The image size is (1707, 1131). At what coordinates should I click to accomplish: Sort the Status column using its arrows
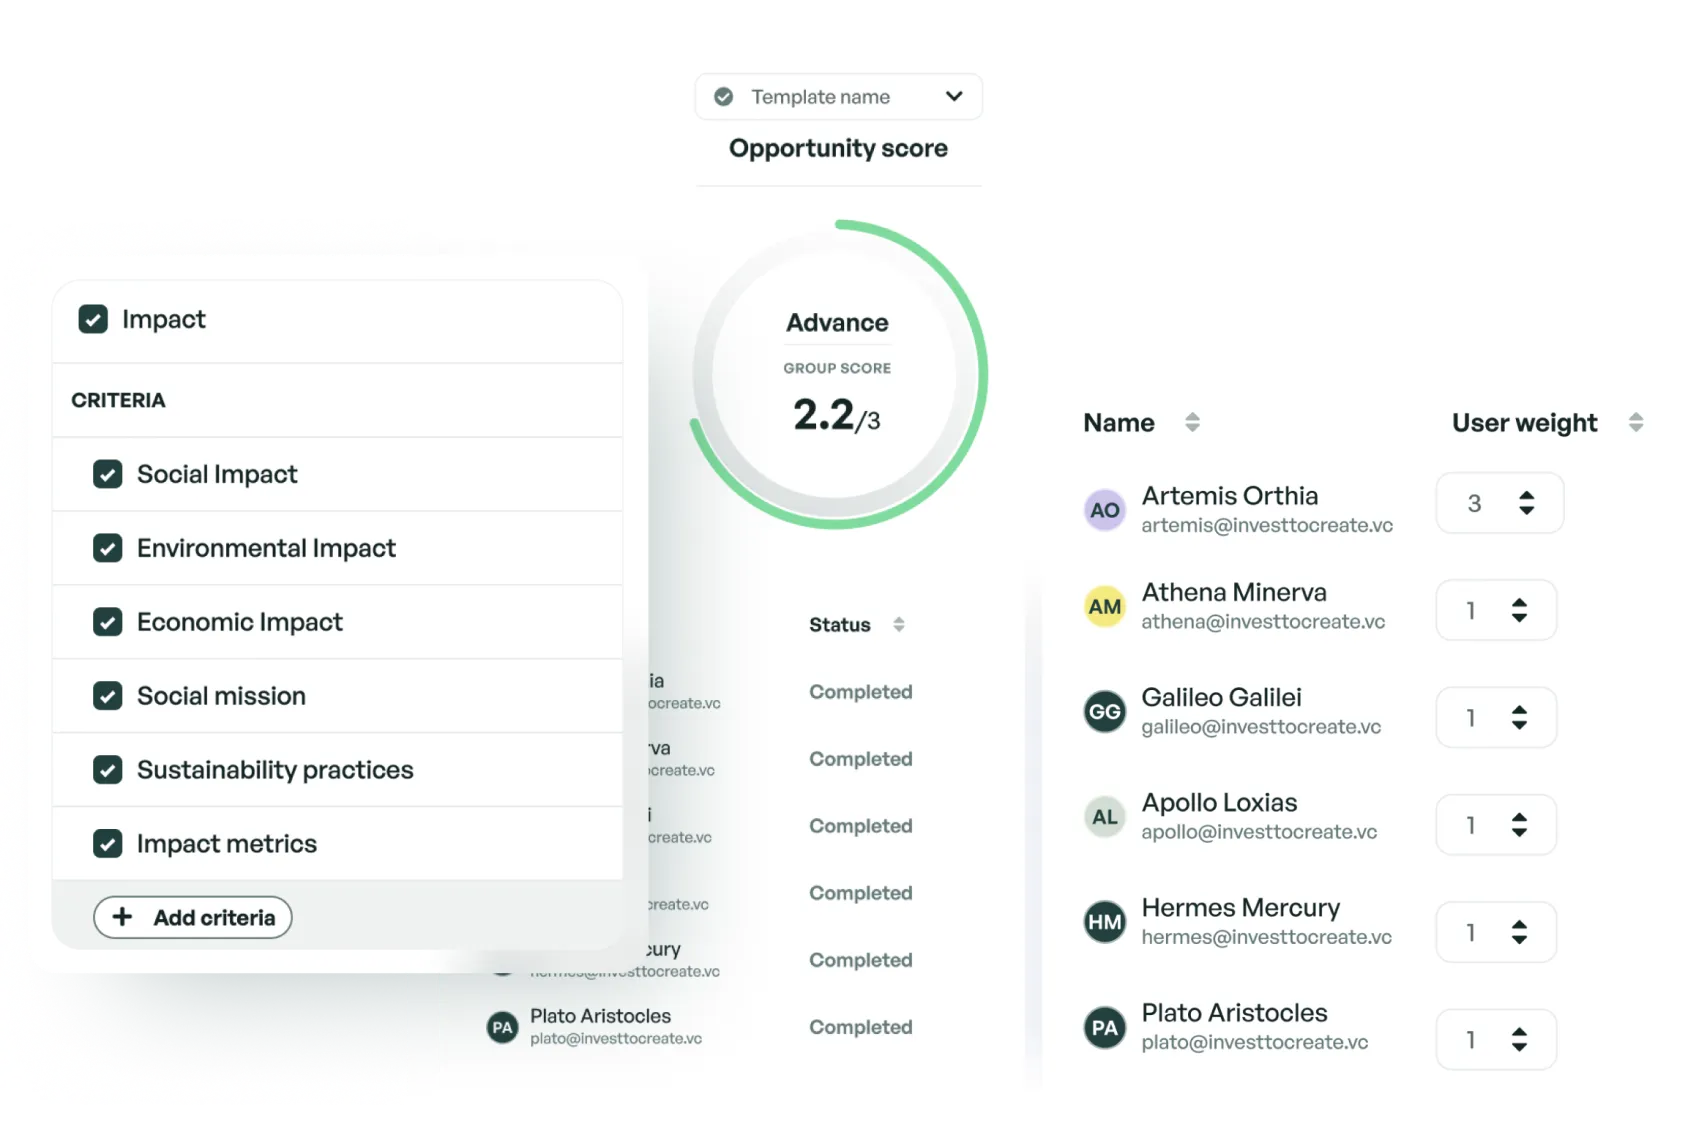coord(899,625)
